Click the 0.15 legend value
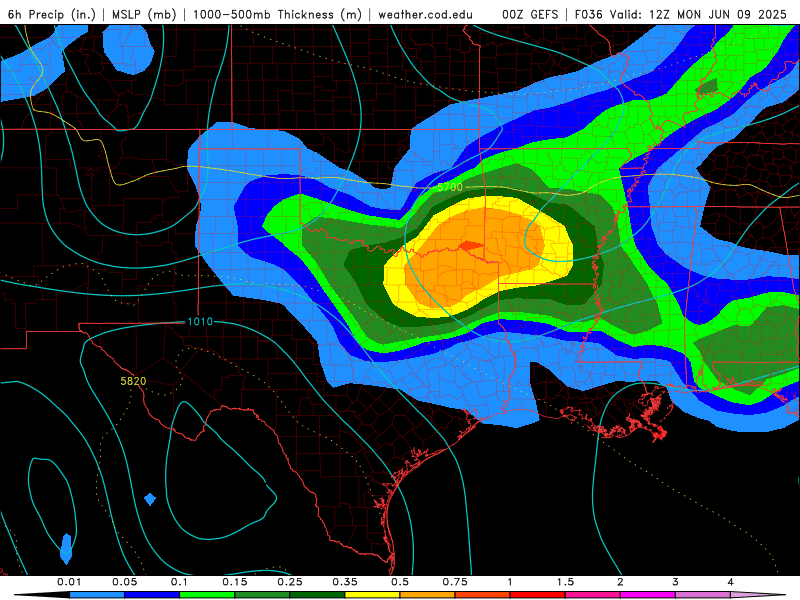The width and height of the screenshot is (800, 600). [235, 582]
